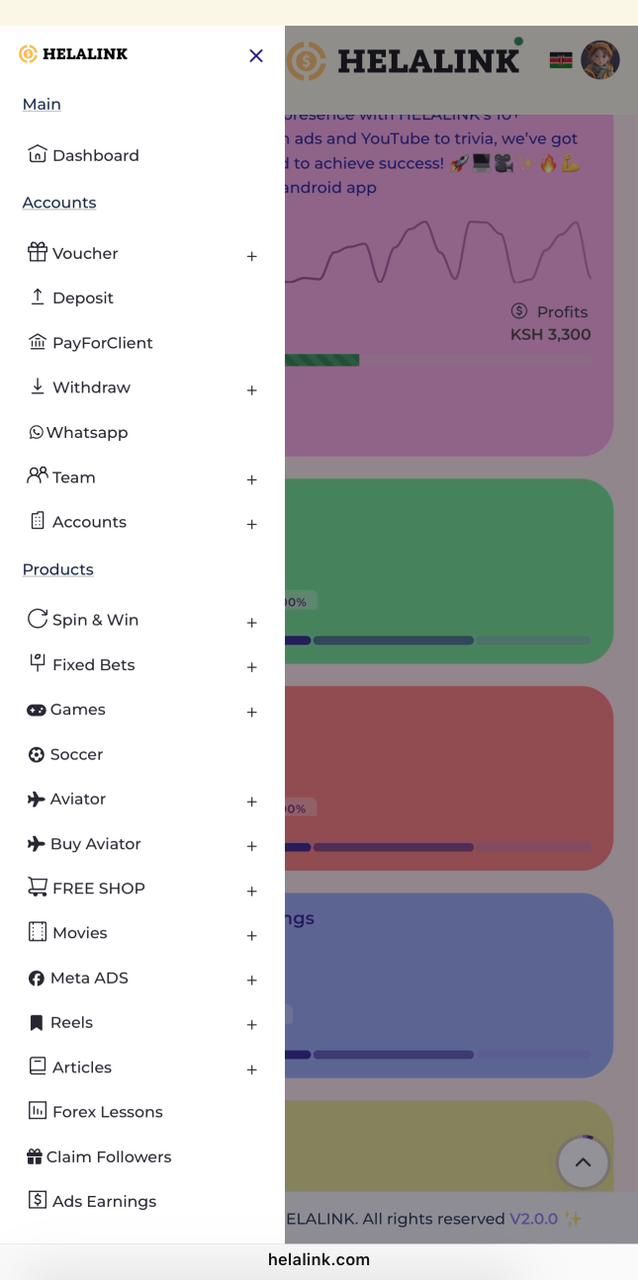Click the Forex Lessons chart icon
Image resolution: width=638 pixels, height=1280 pixels.
click(37, 1110)
